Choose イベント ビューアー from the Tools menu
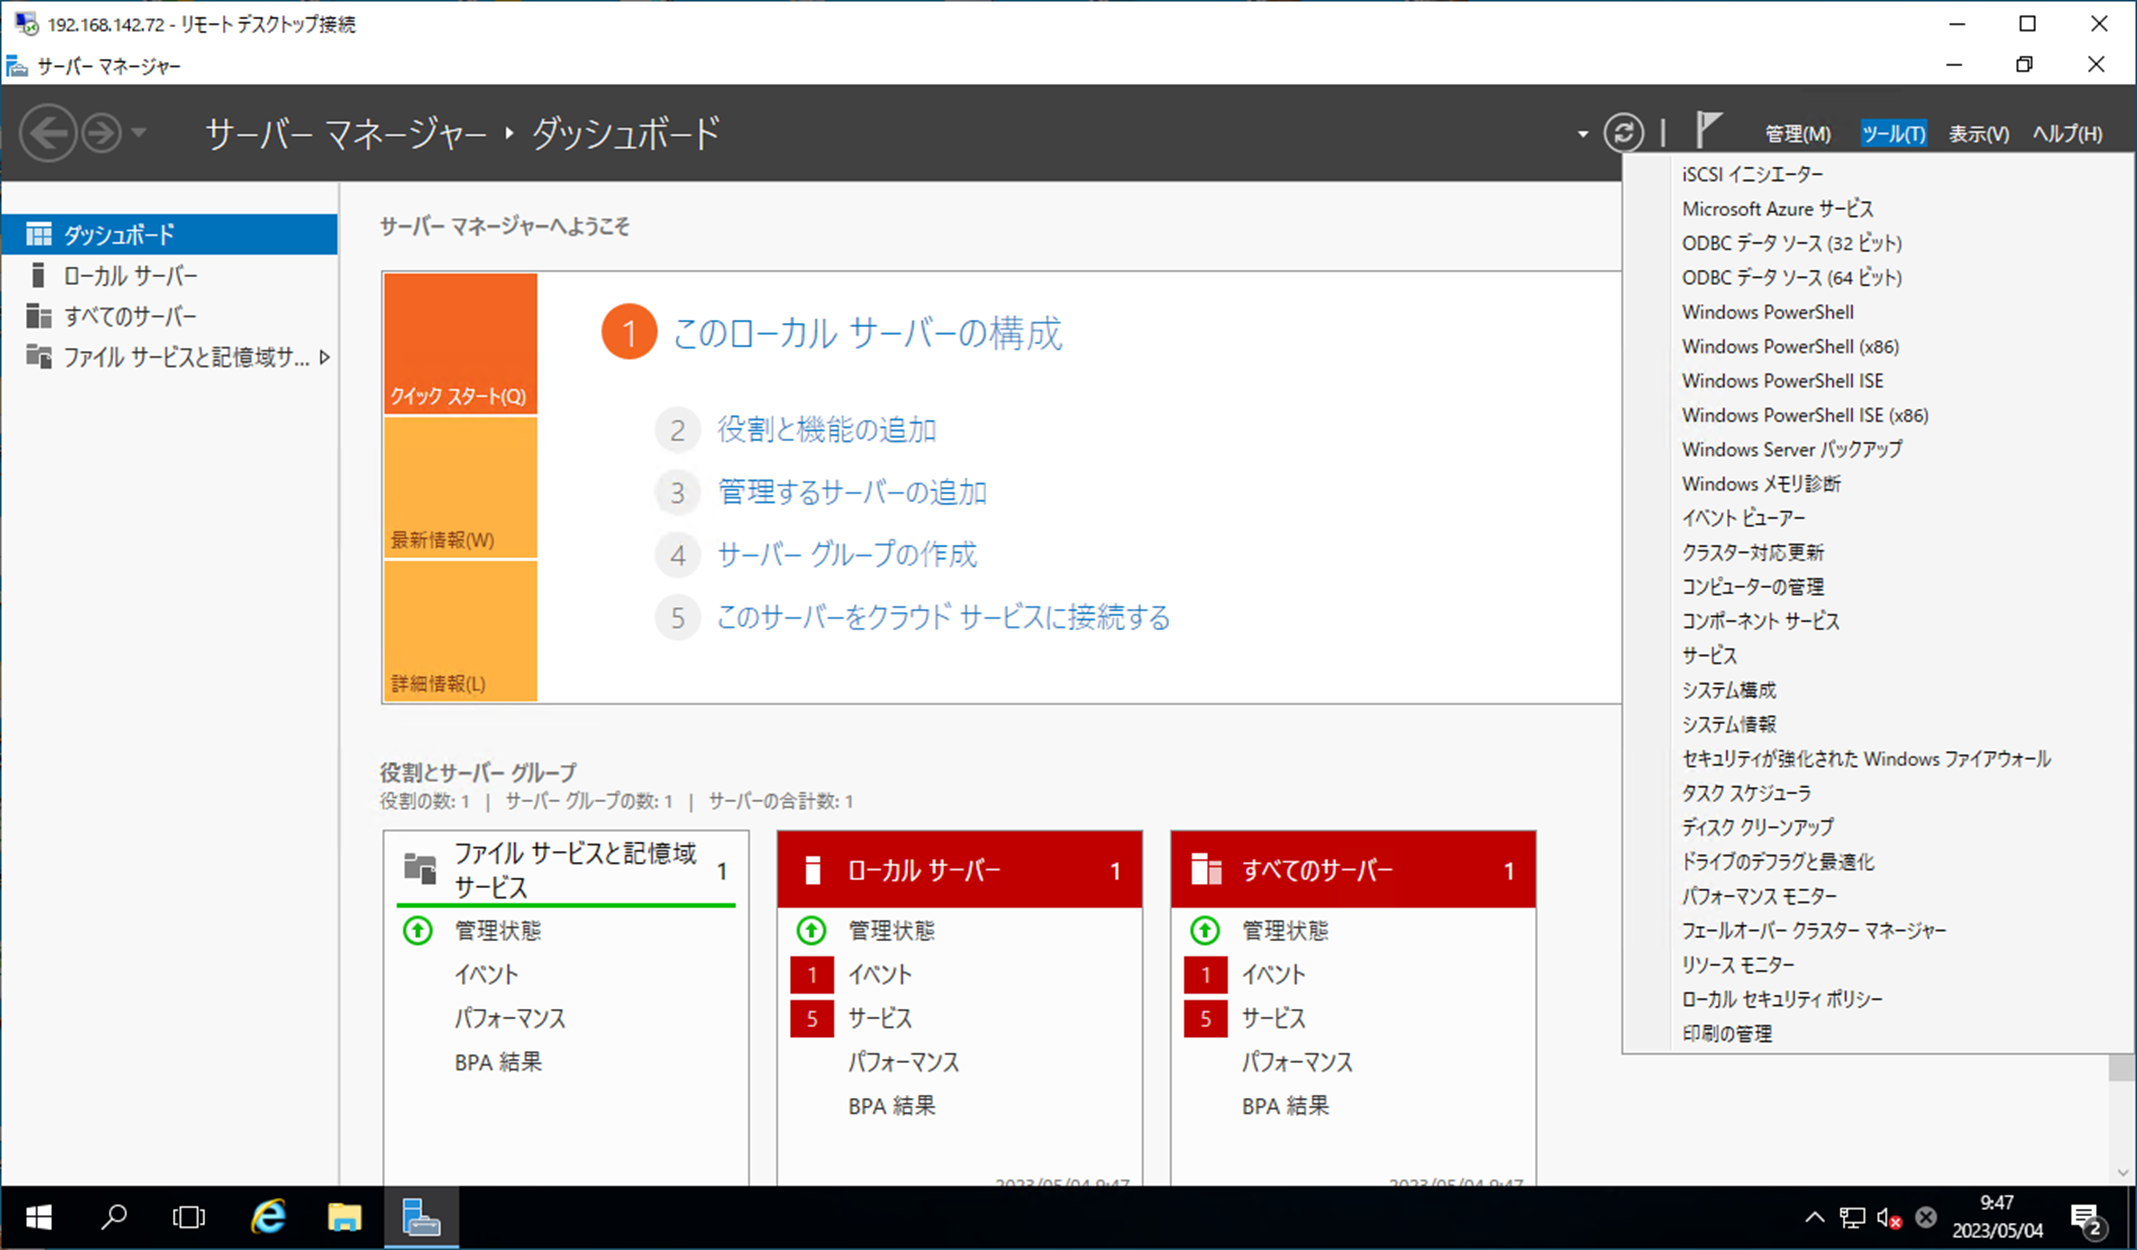 point(1743,518)
